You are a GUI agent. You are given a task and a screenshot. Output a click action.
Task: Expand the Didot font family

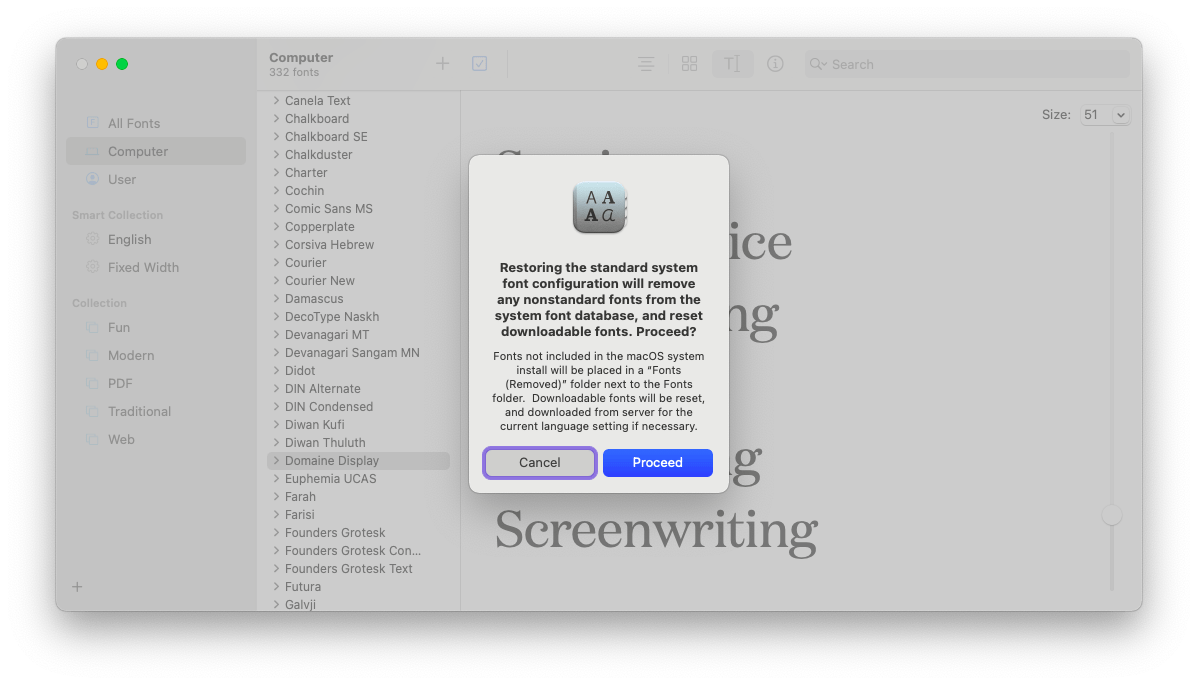point(277,370)
